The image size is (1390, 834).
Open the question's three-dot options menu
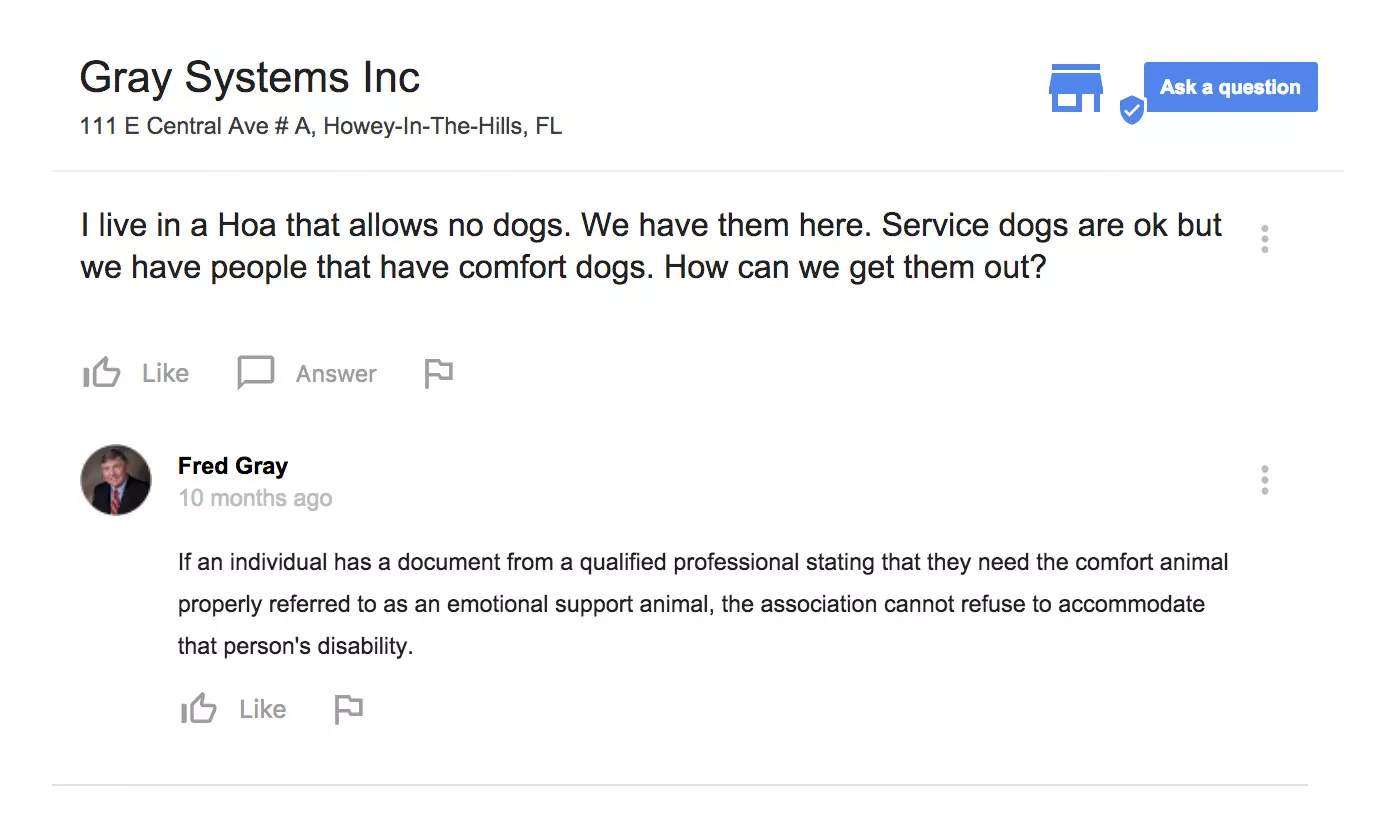tap(1265, 239)
